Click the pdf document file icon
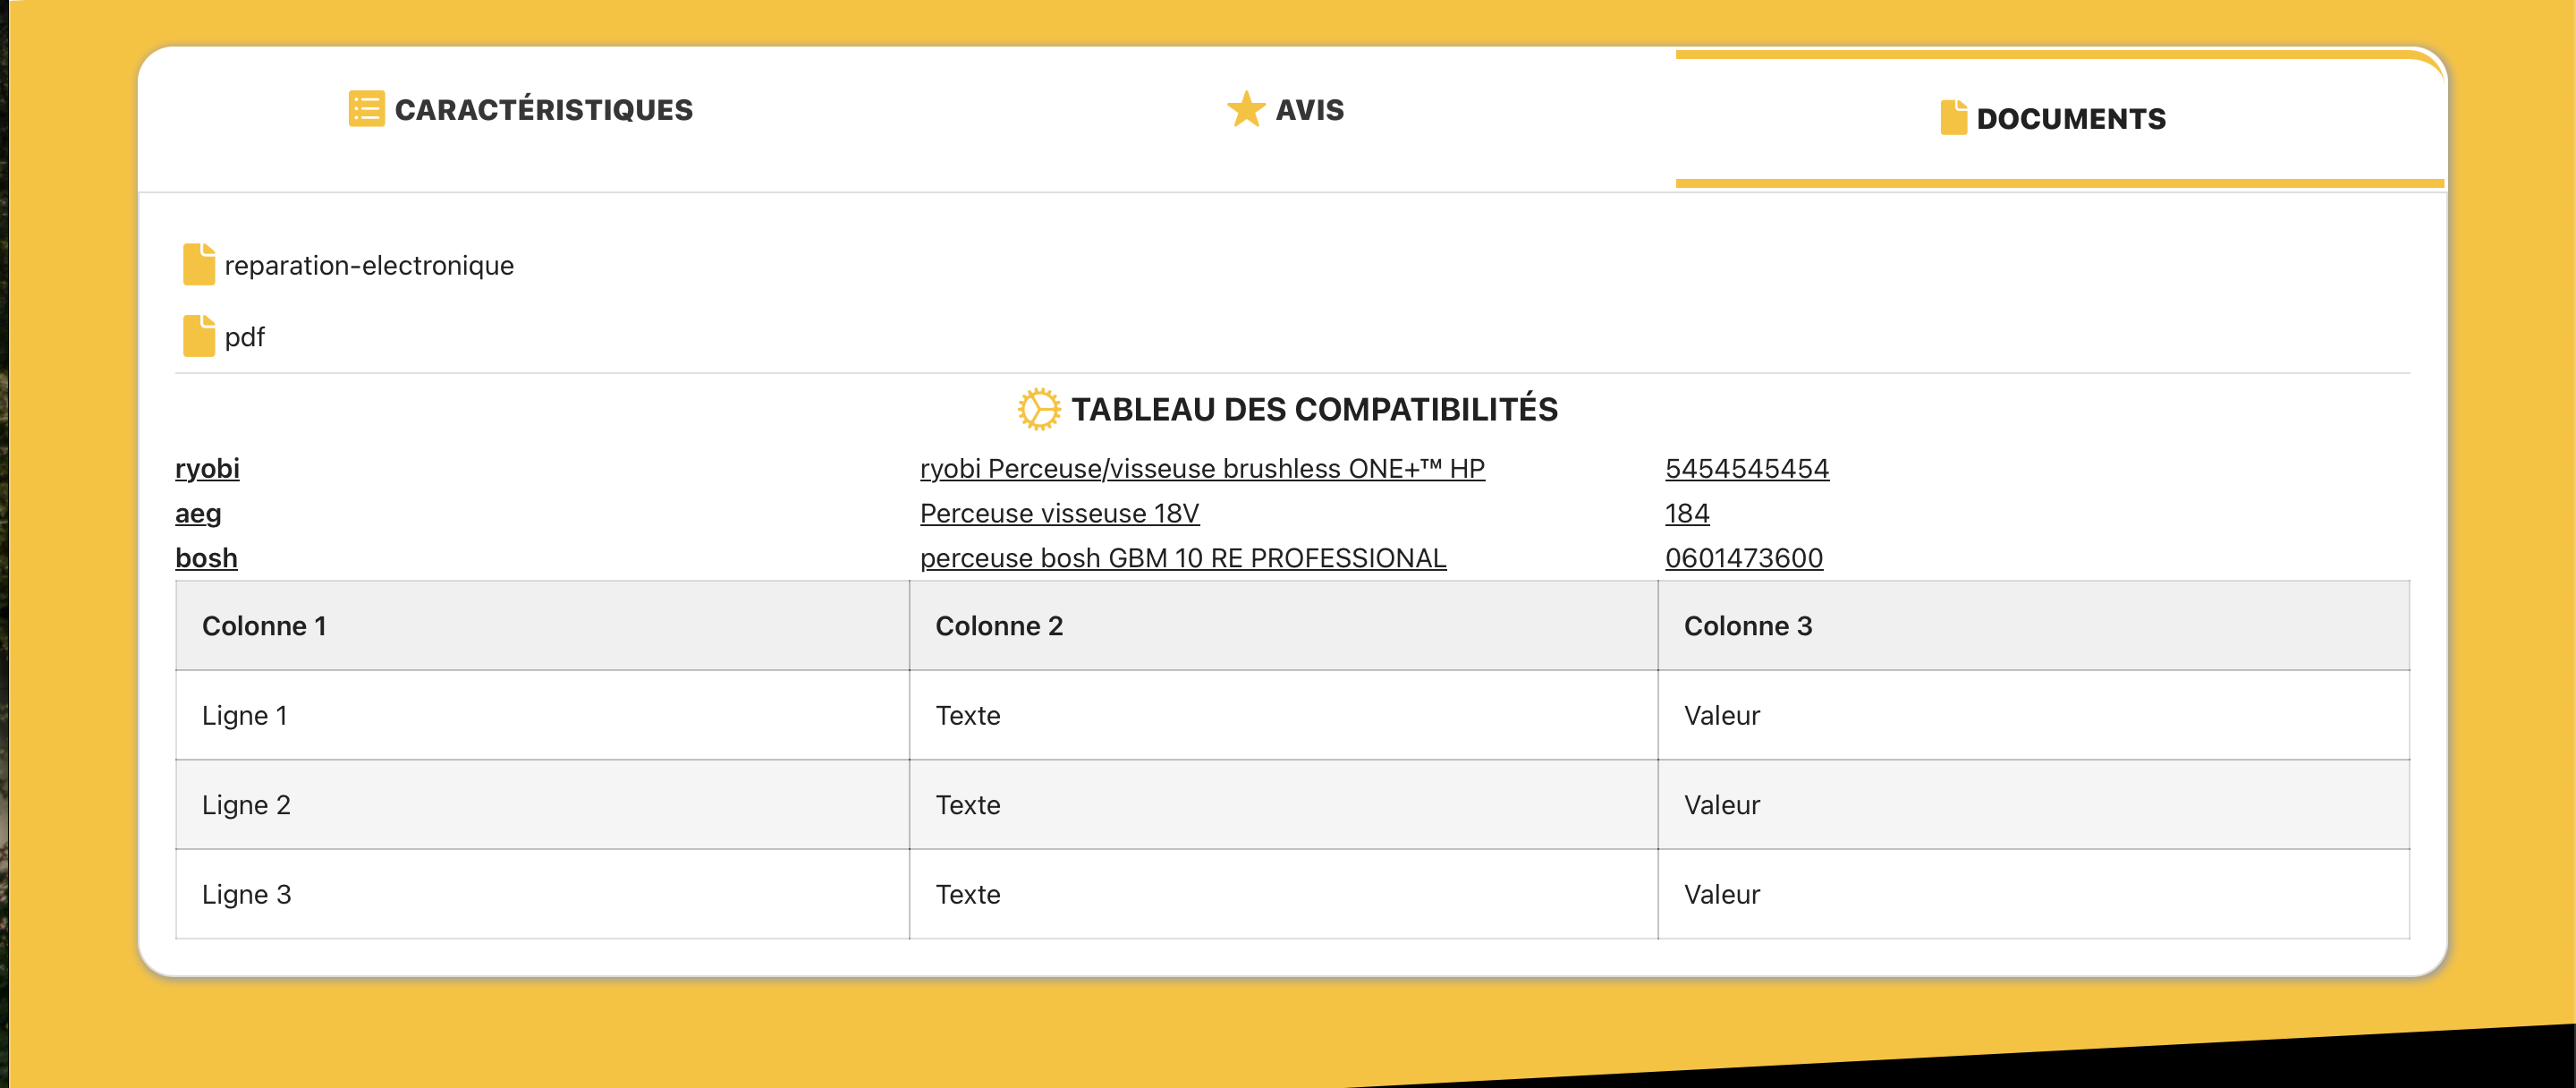 tap(198, 337)
